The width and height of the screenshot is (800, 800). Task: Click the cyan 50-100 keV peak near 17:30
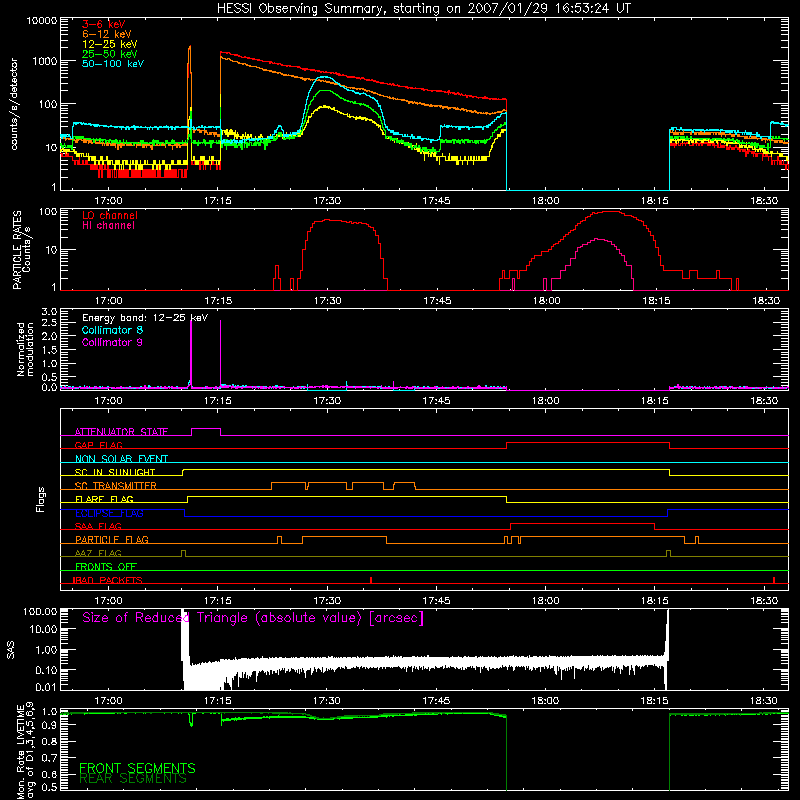click(x=322, y=78)
